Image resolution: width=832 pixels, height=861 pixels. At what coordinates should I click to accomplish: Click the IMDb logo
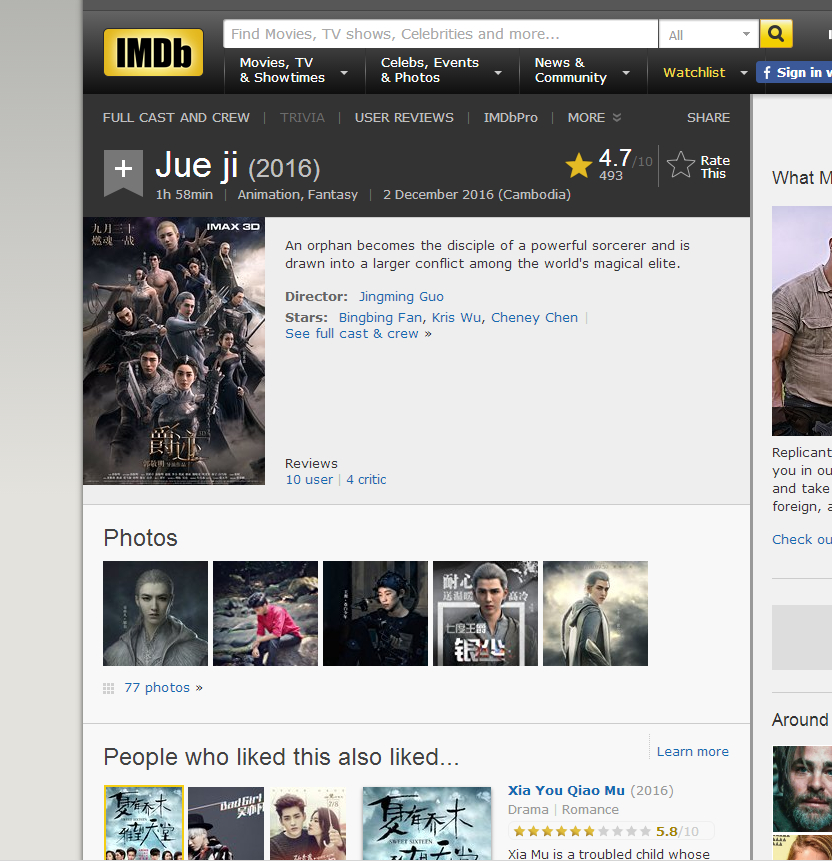[153, 52]
